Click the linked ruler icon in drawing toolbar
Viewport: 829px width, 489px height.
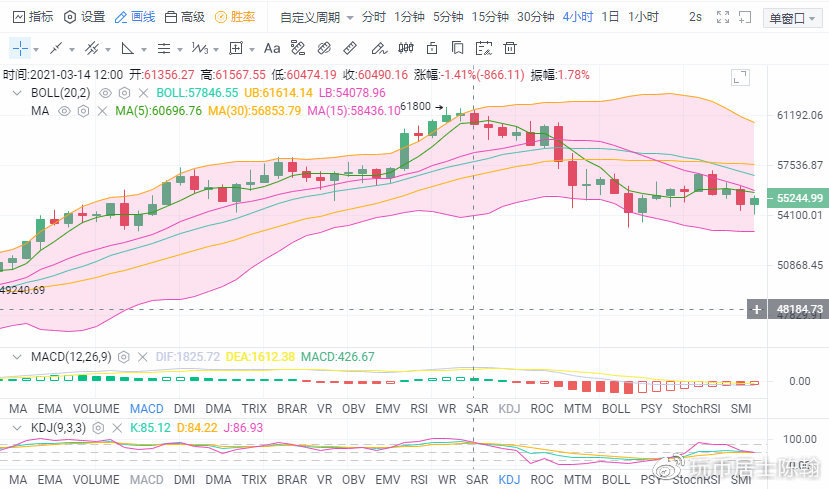tap(324, 49)
